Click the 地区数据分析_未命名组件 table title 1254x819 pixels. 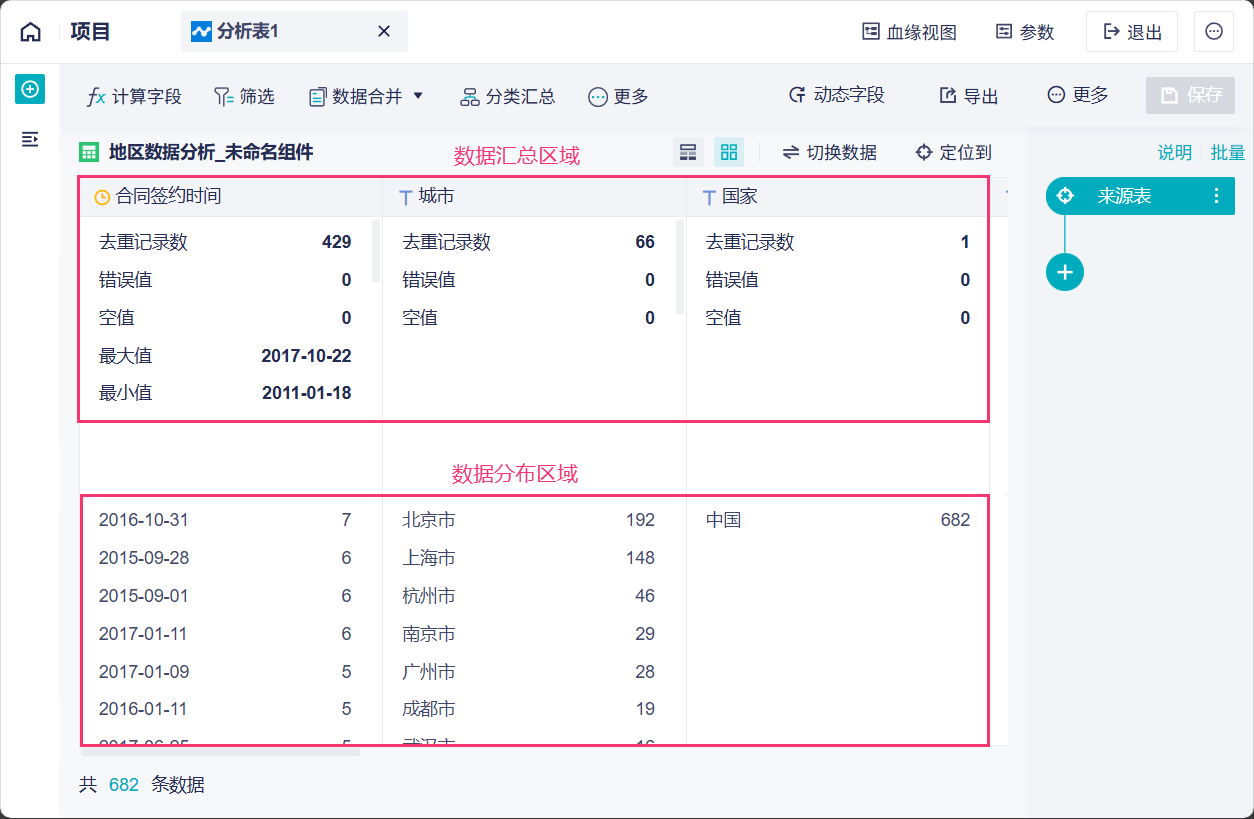pos(211,152)
